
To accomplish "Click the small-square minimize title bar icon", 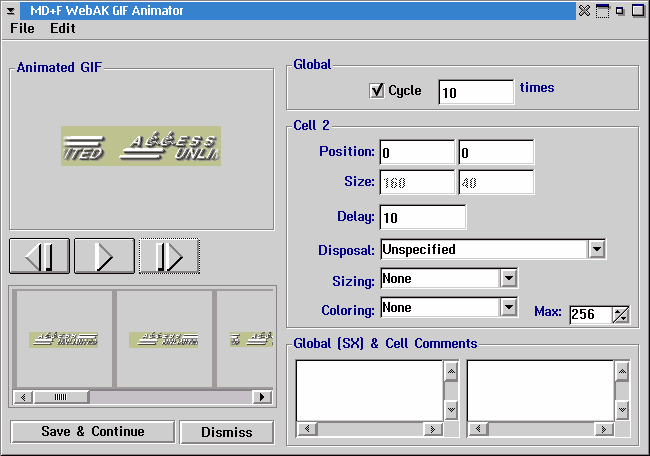I will (x=620, y=11).
